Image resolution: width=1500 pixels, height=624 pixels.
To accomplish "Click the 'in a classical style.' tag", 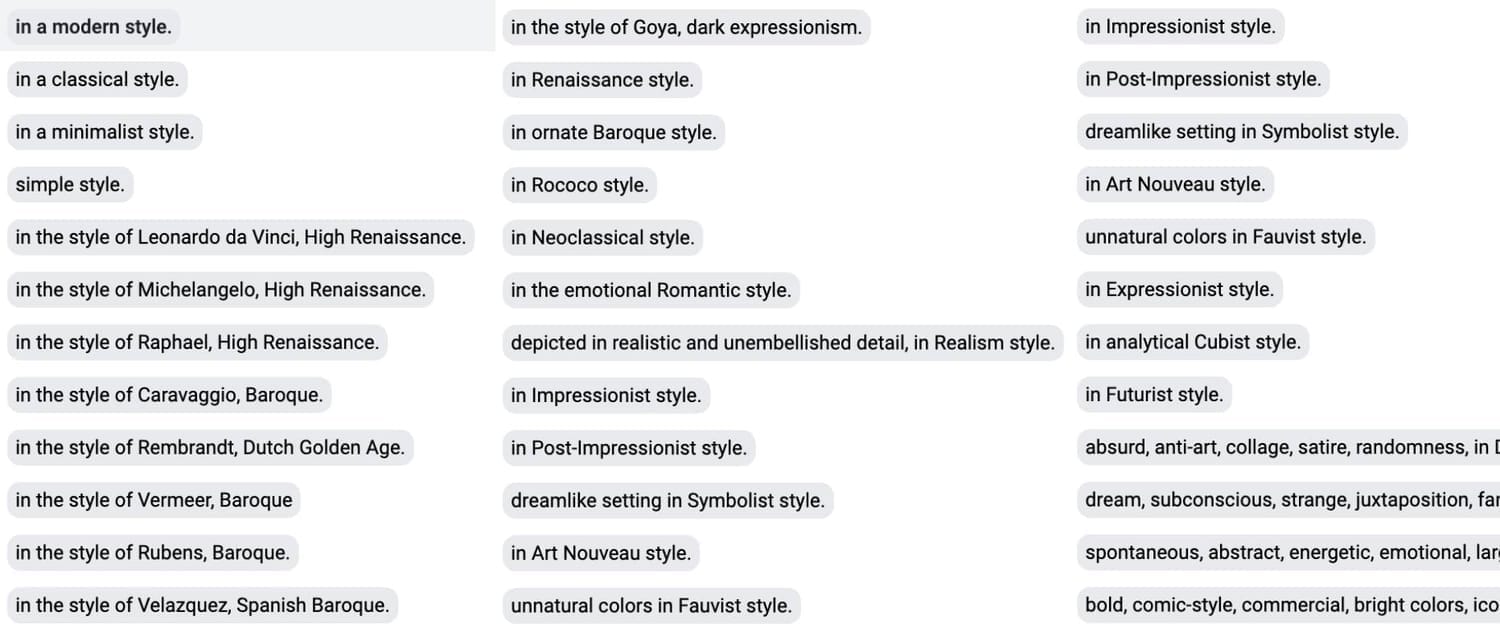I will click(97, 79).
